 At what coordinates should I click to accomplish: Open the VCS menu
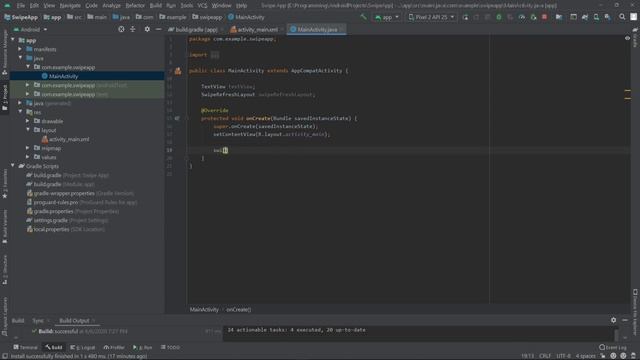click(x=202, y=6)
